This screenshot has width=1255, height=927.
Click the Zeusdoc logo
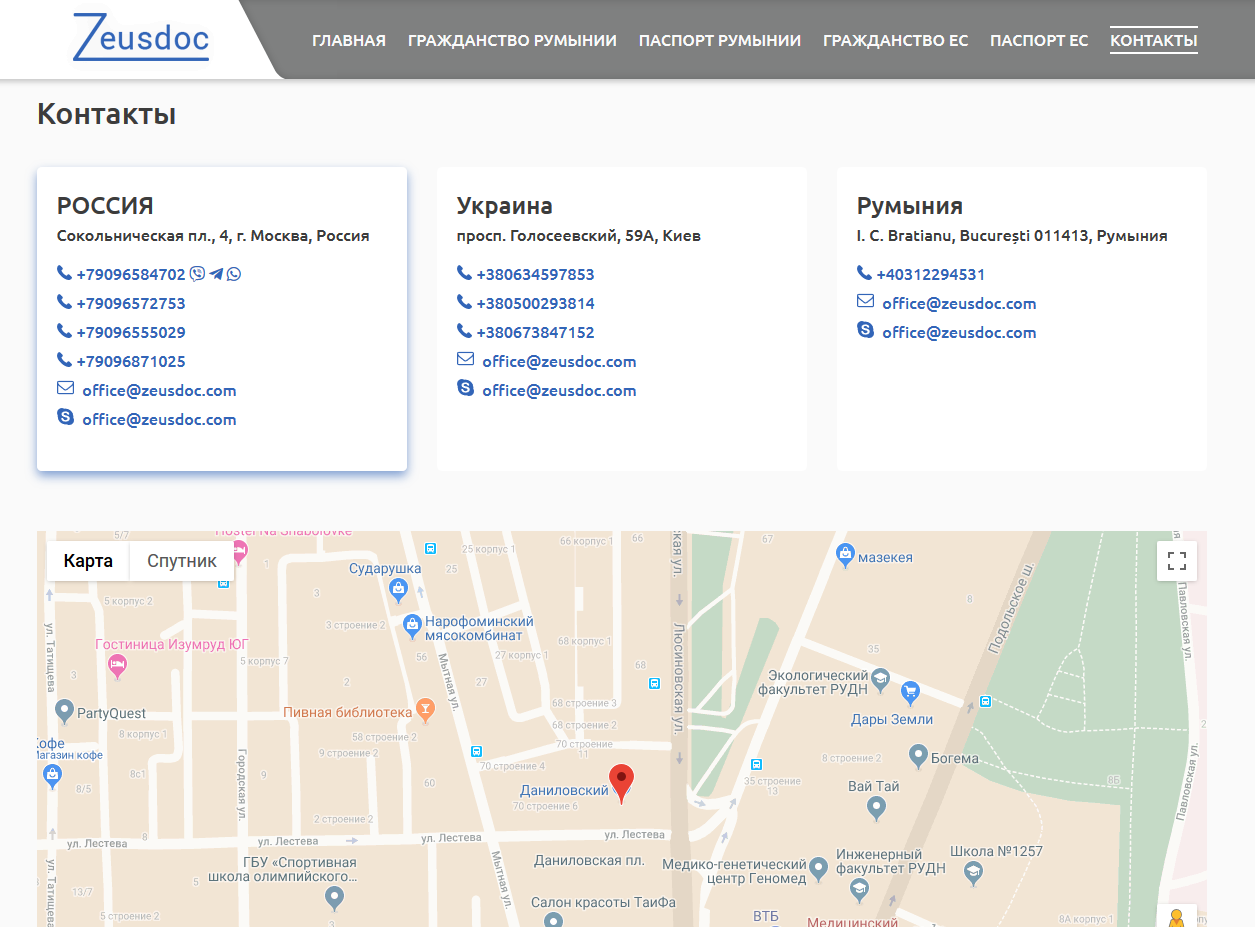click(141, 38)
